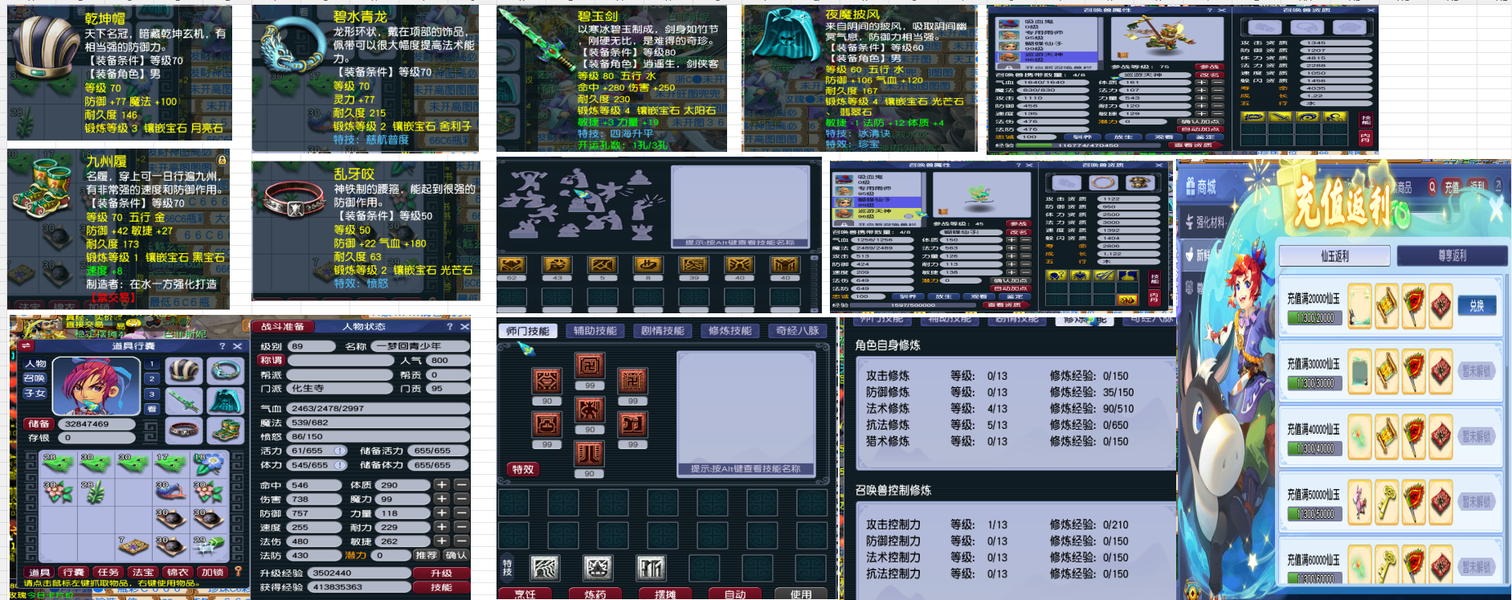Click the character portrait in inventory window

click(x=95, y=385)
